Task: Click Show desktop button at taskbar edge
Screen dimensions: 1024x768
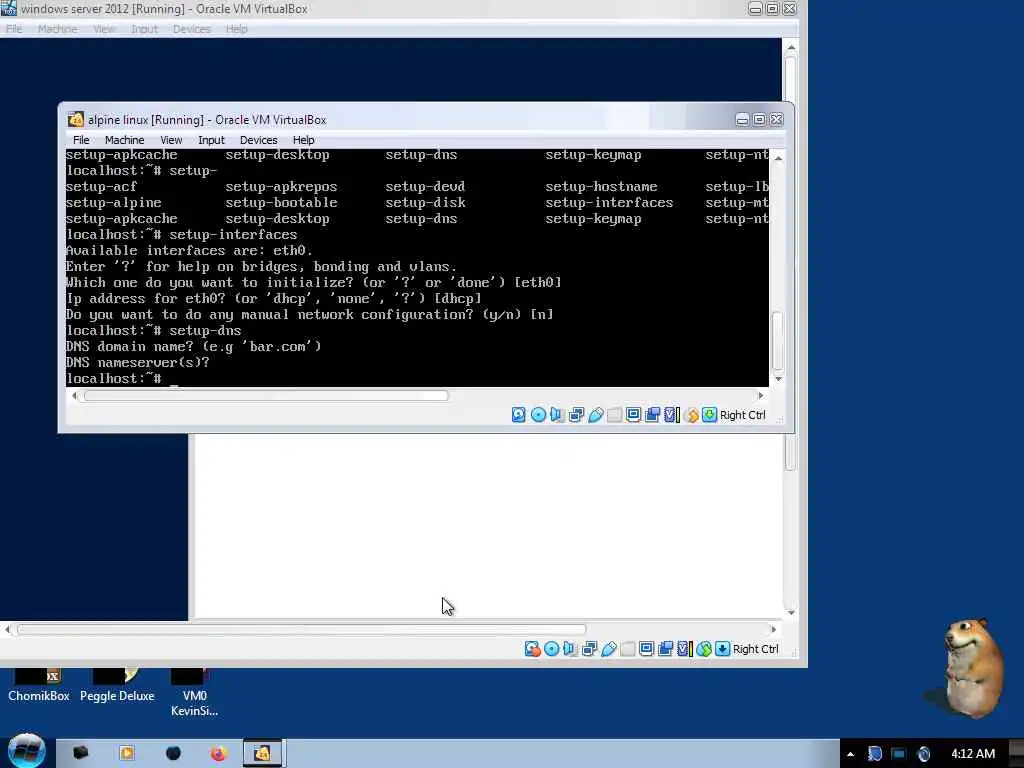Action: 1018,754
